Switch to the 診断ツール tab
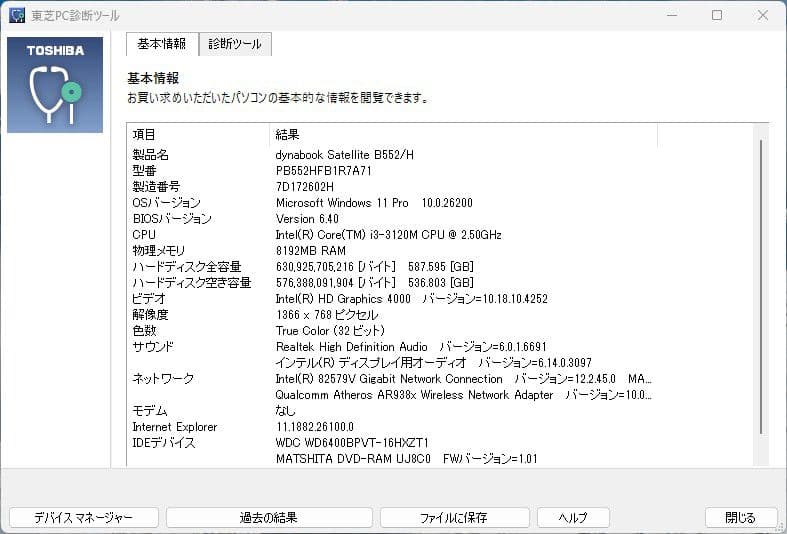The image size is (787, 534). [x=235, y=44]
